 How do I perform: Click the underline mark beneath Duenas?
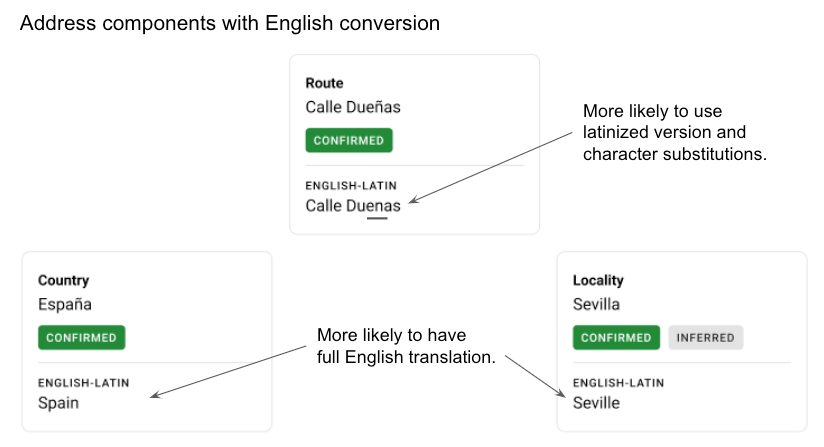[377, 218]
